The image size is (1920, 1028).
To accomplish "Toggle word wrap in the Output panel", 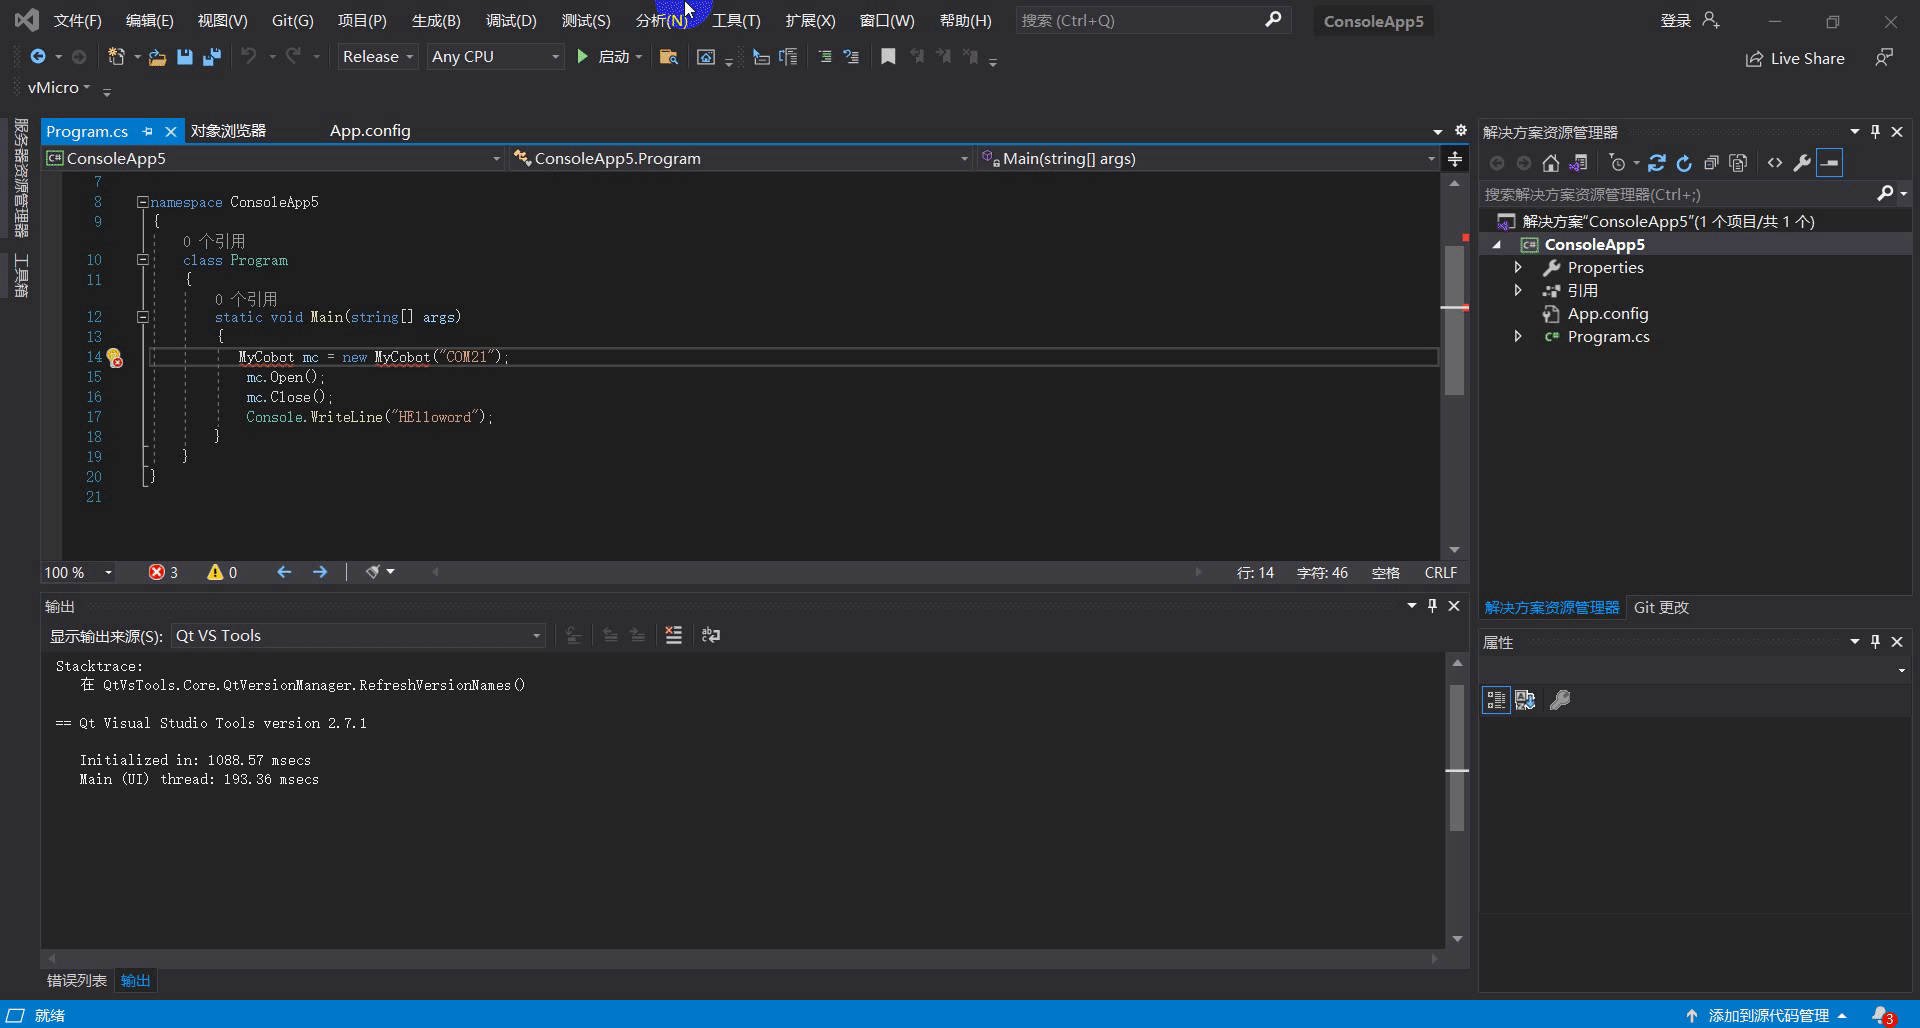I will [x=711, y=635].
